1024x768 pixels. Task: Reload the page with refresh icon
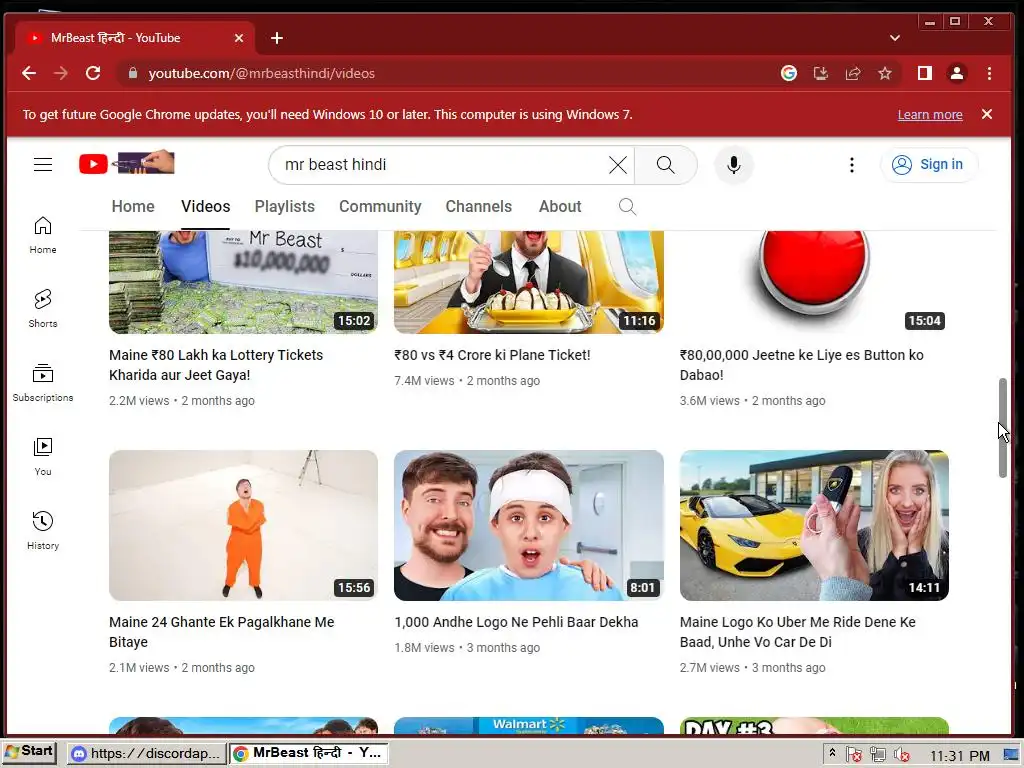[93, 73]
